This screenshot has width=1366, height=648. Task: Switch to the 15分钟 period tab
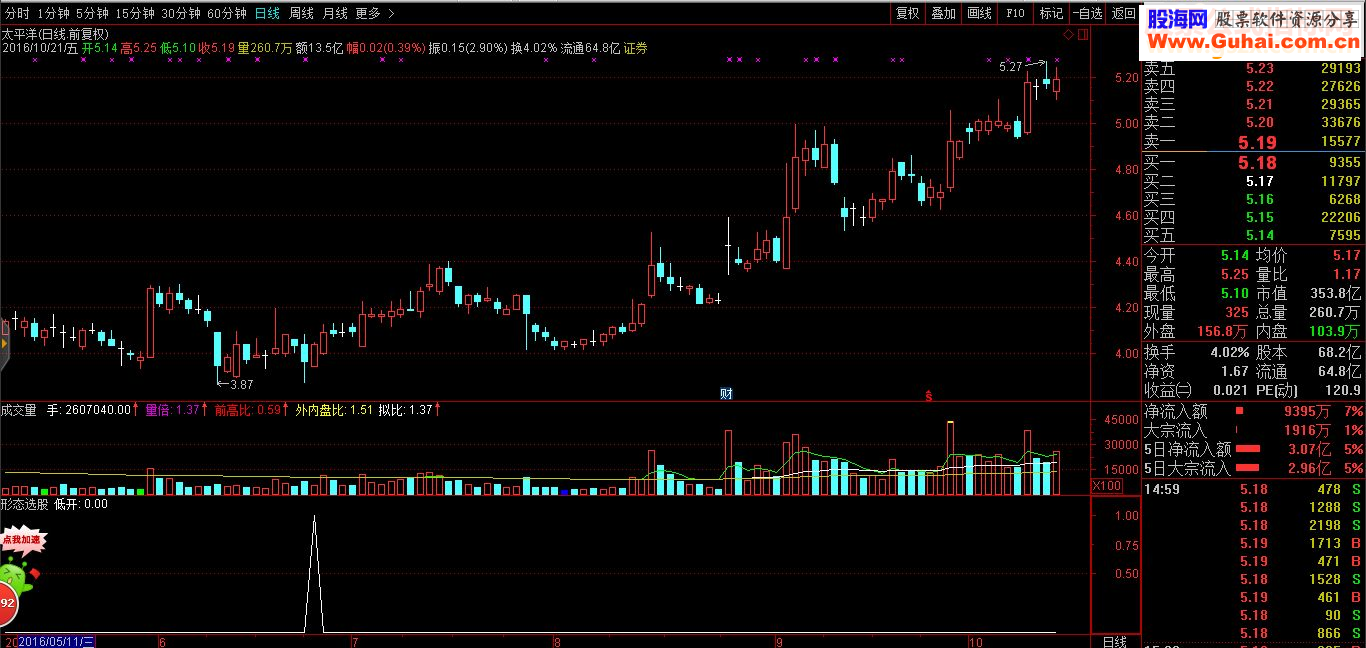(x=135, y=13)
